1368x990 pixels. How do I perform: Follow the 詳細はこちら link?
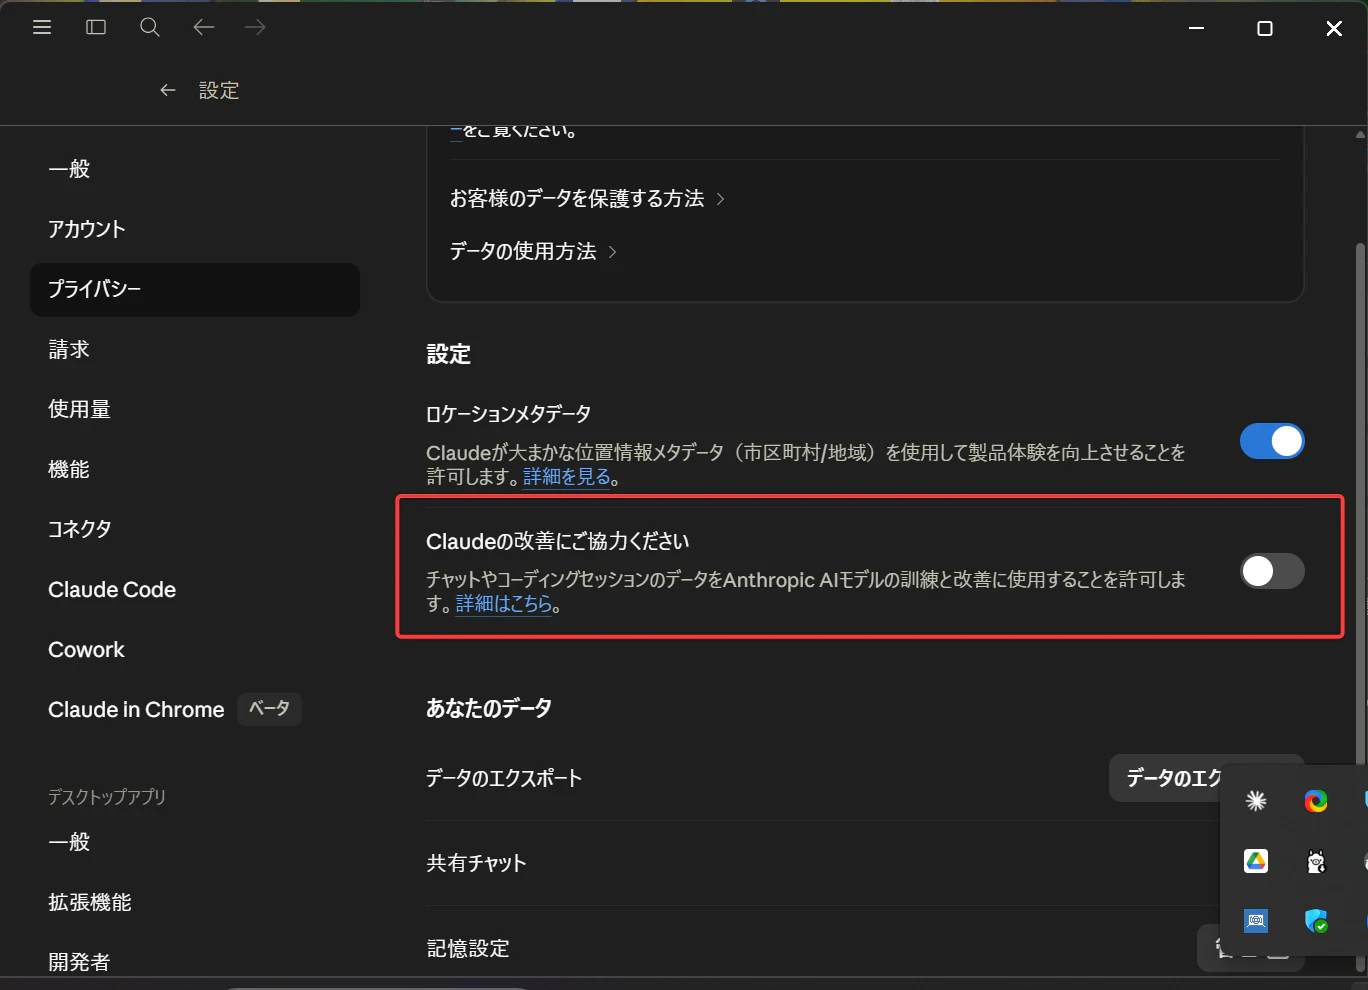pos(504,604)
